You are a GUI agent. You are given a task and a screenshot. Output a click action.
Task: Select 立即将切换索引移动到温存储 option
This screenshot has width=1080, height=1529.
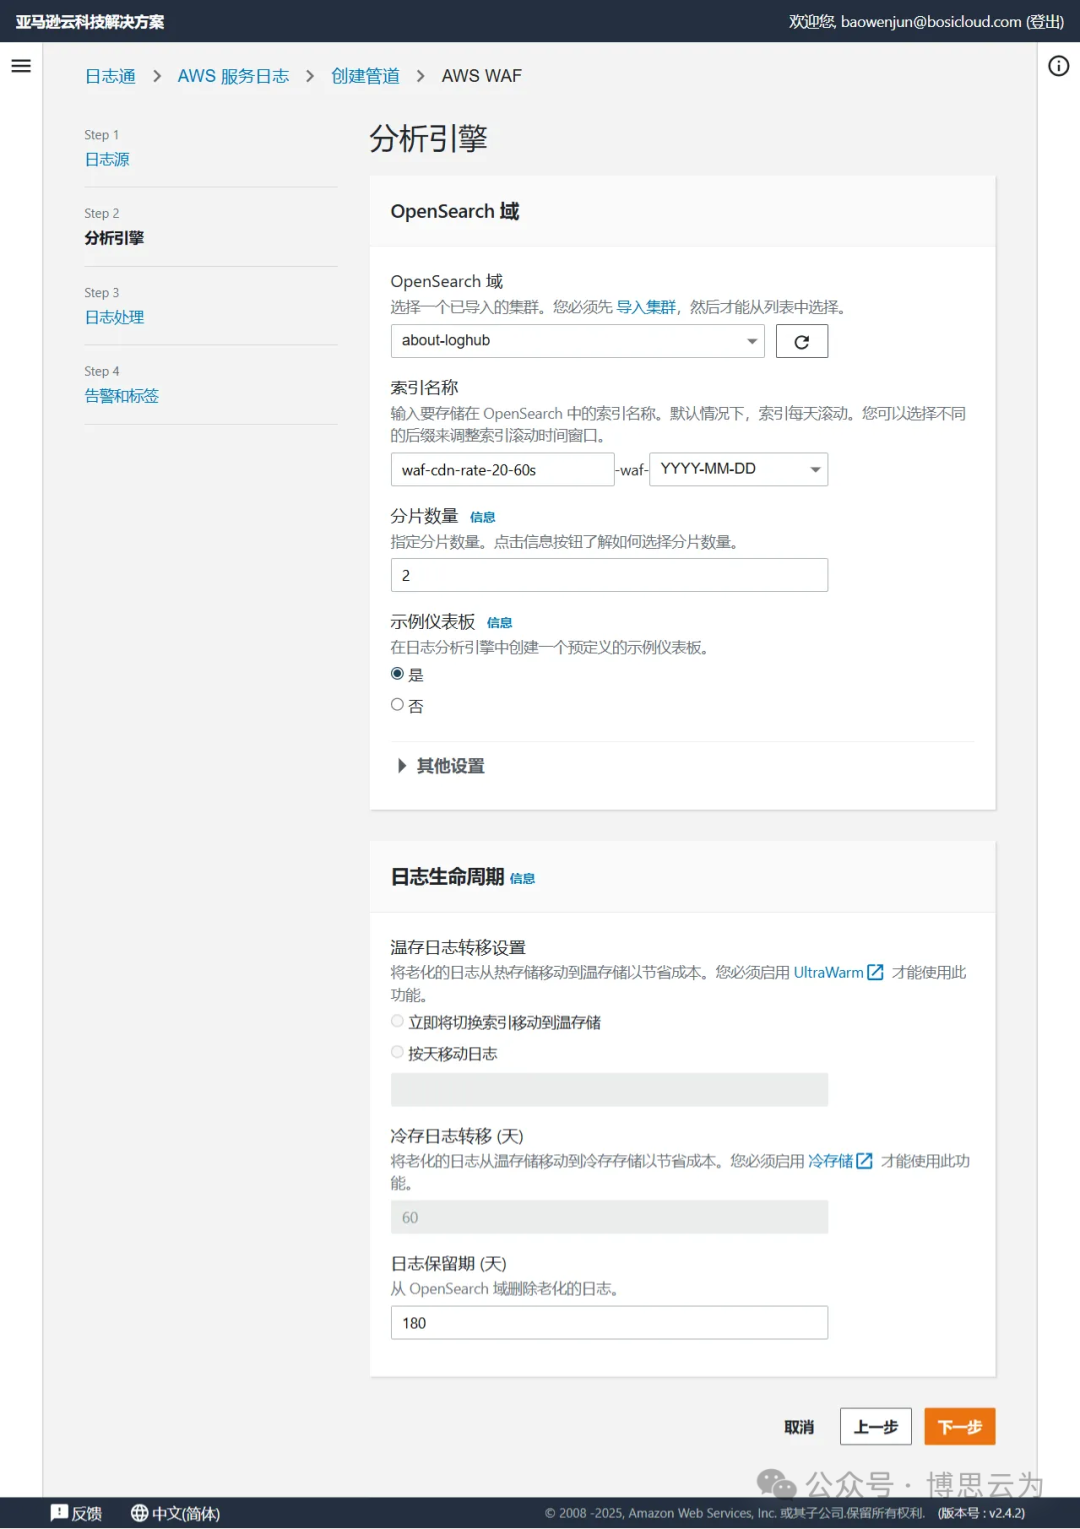pos(397,1021)
